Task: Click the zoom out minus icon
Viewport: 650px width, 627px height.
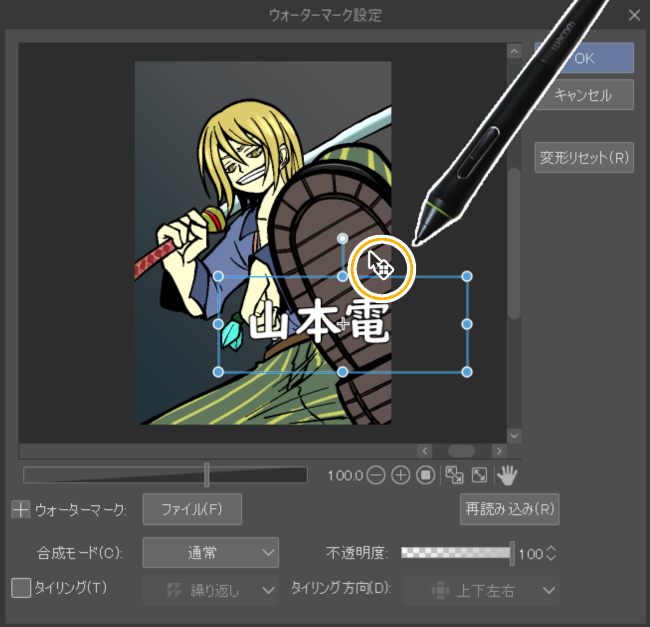Action: tap(376, 475)
